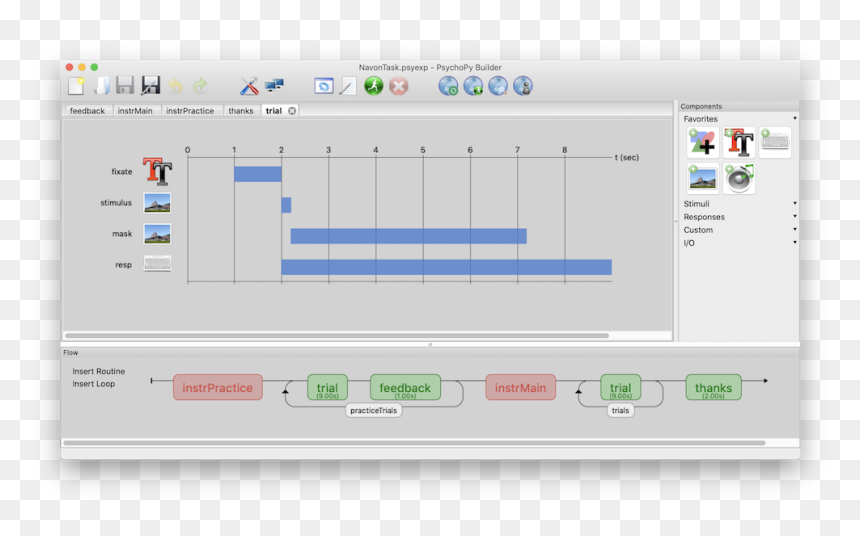Image resolution: width=860 pixels, height=536 pixels.
Task: Add a Keyboard component from Favorites
Action: pyautogui.click(x=775, y=143)
